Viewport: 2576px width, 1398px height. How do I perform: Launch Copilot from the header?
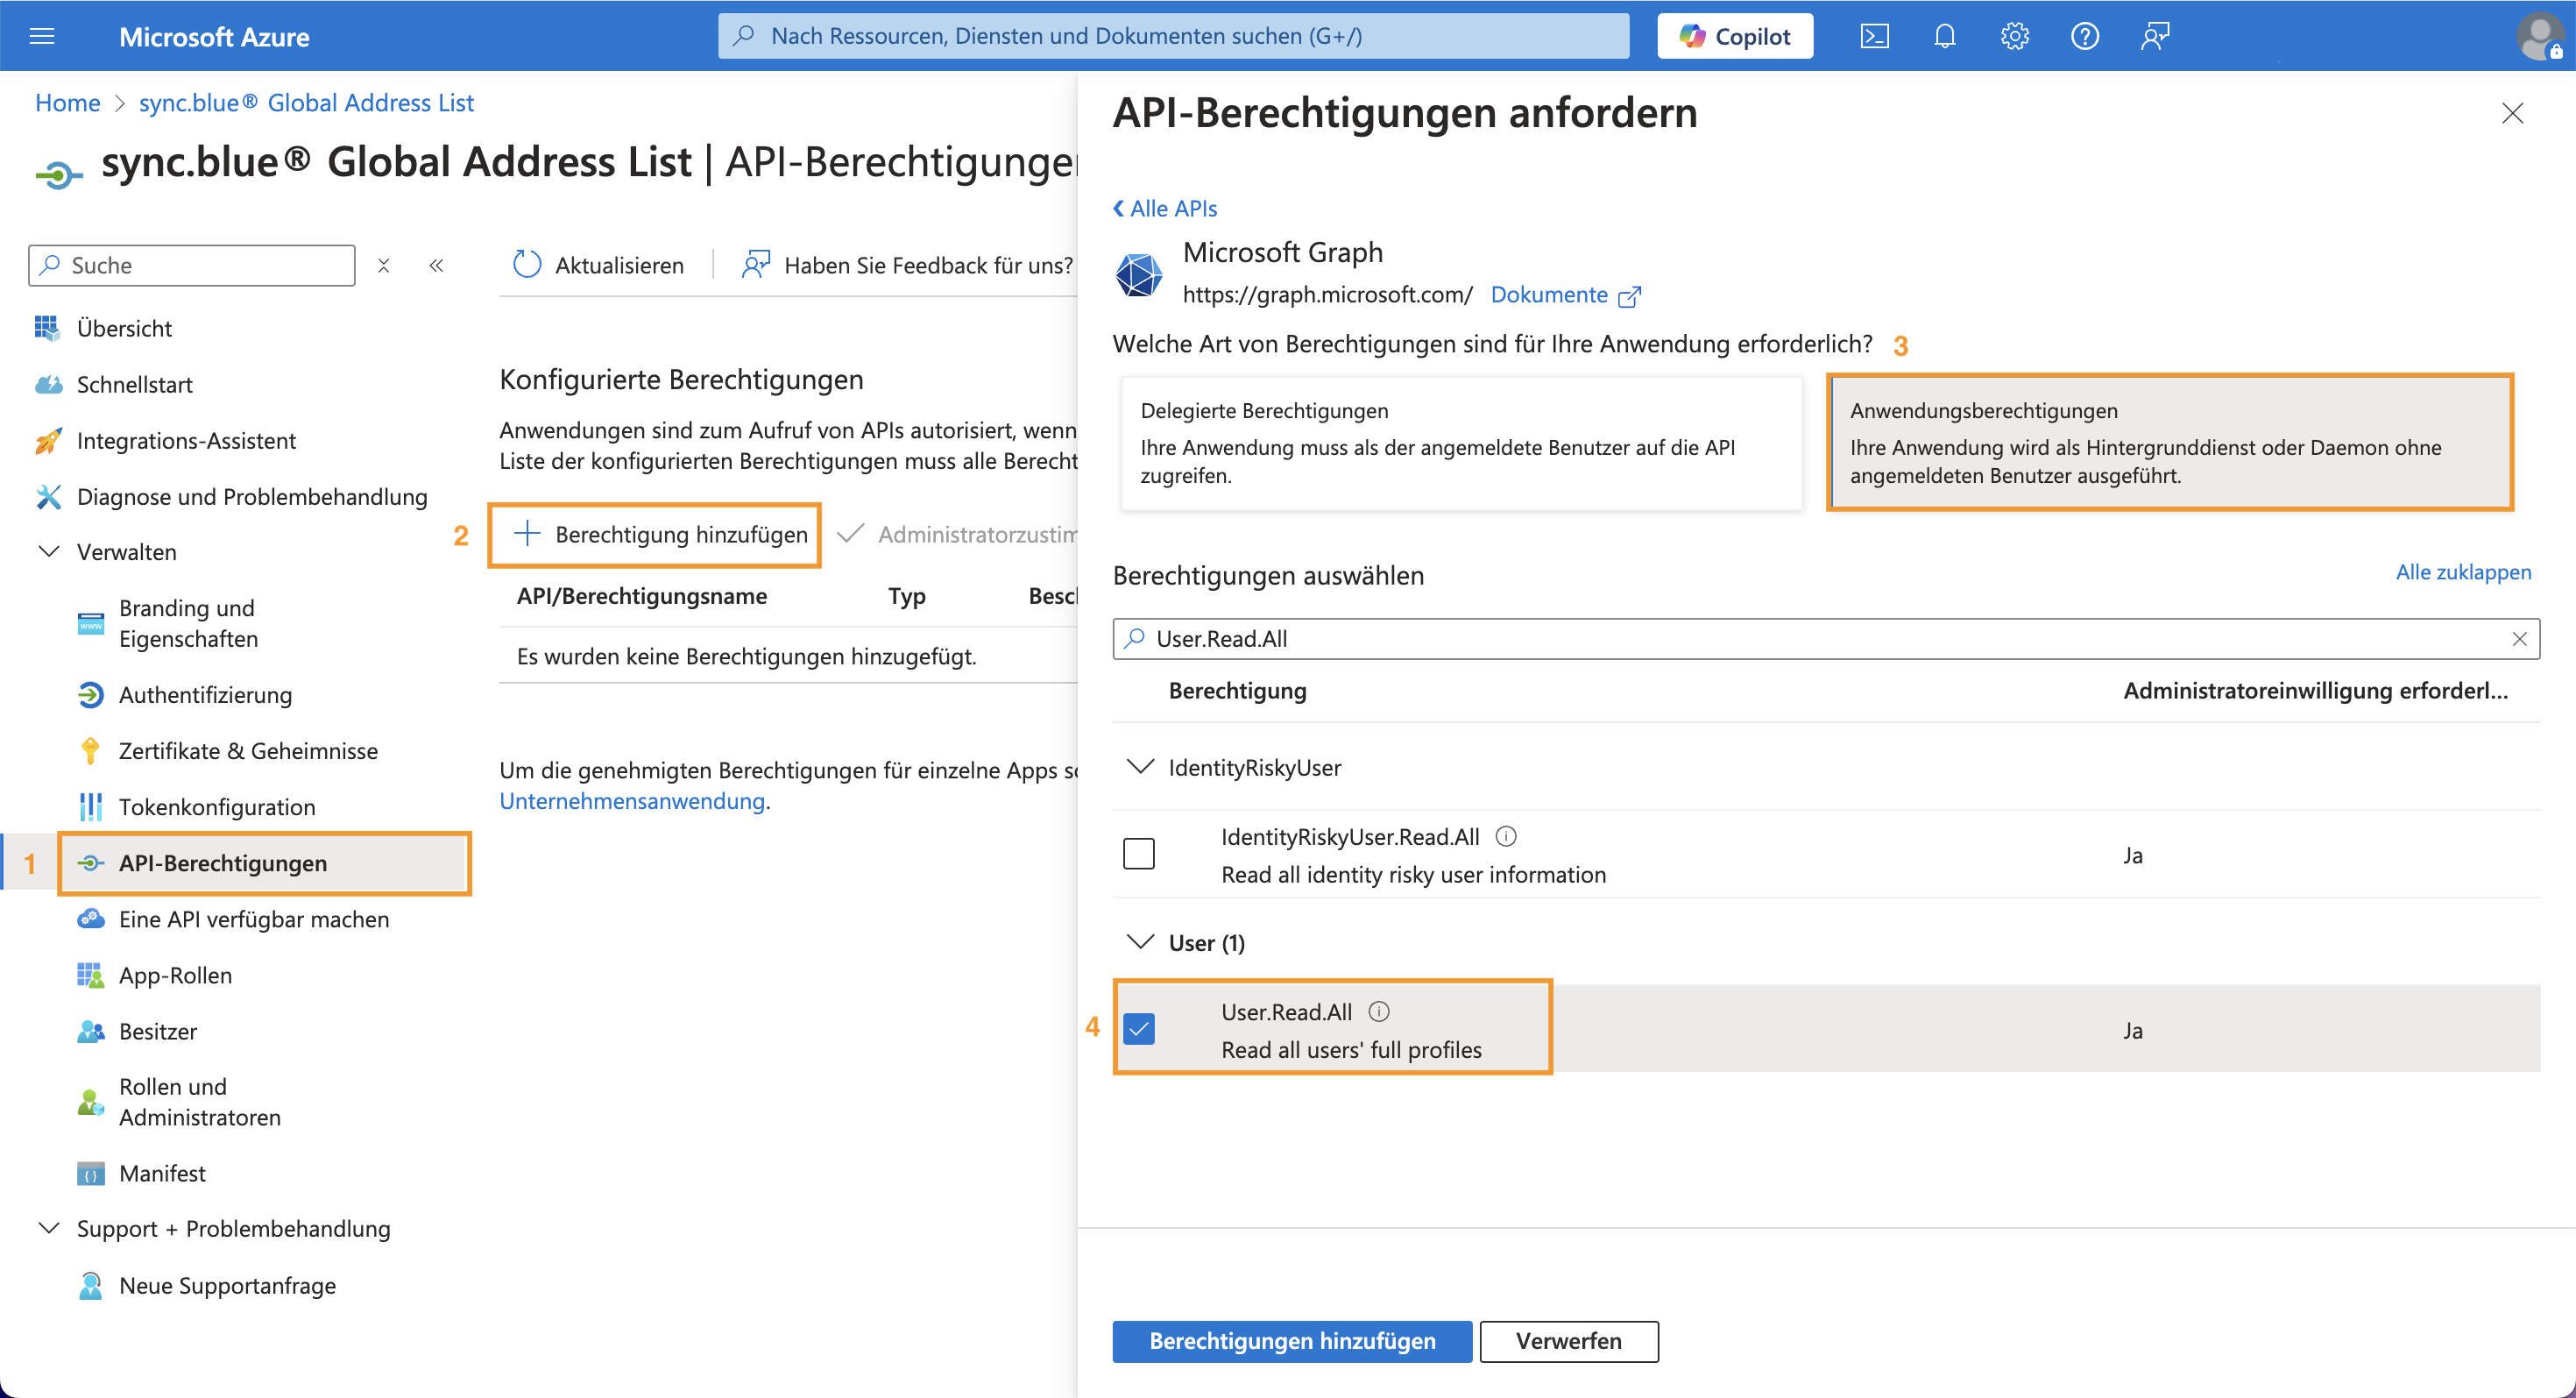pos(1734,36)
